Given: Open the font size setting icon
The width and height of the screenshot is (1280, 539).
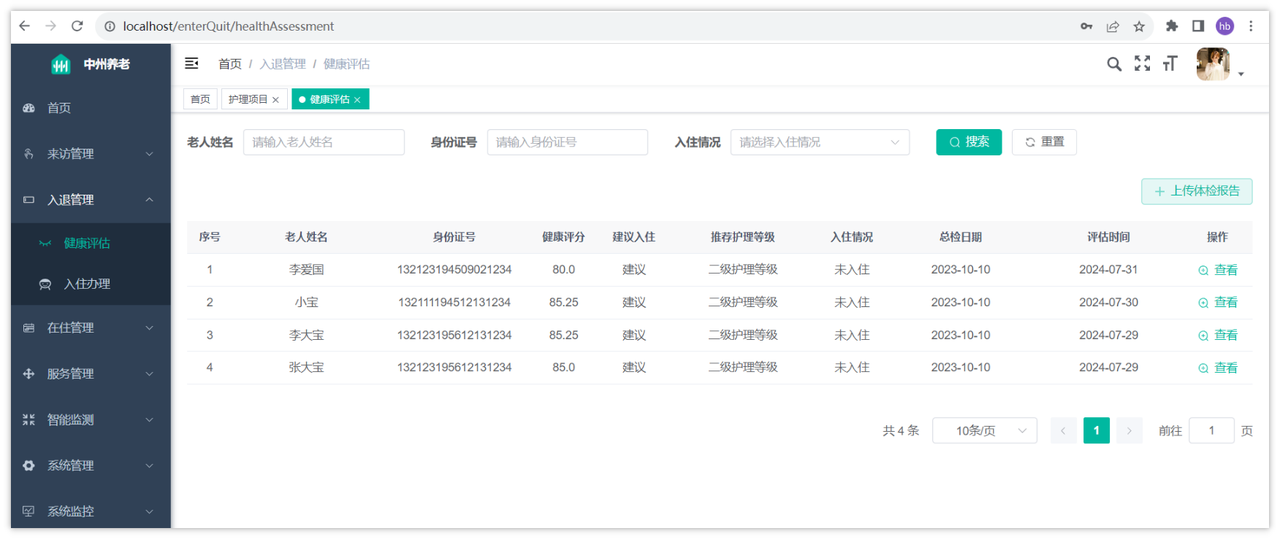Looking at the screenshot, I should [1170, 64].
